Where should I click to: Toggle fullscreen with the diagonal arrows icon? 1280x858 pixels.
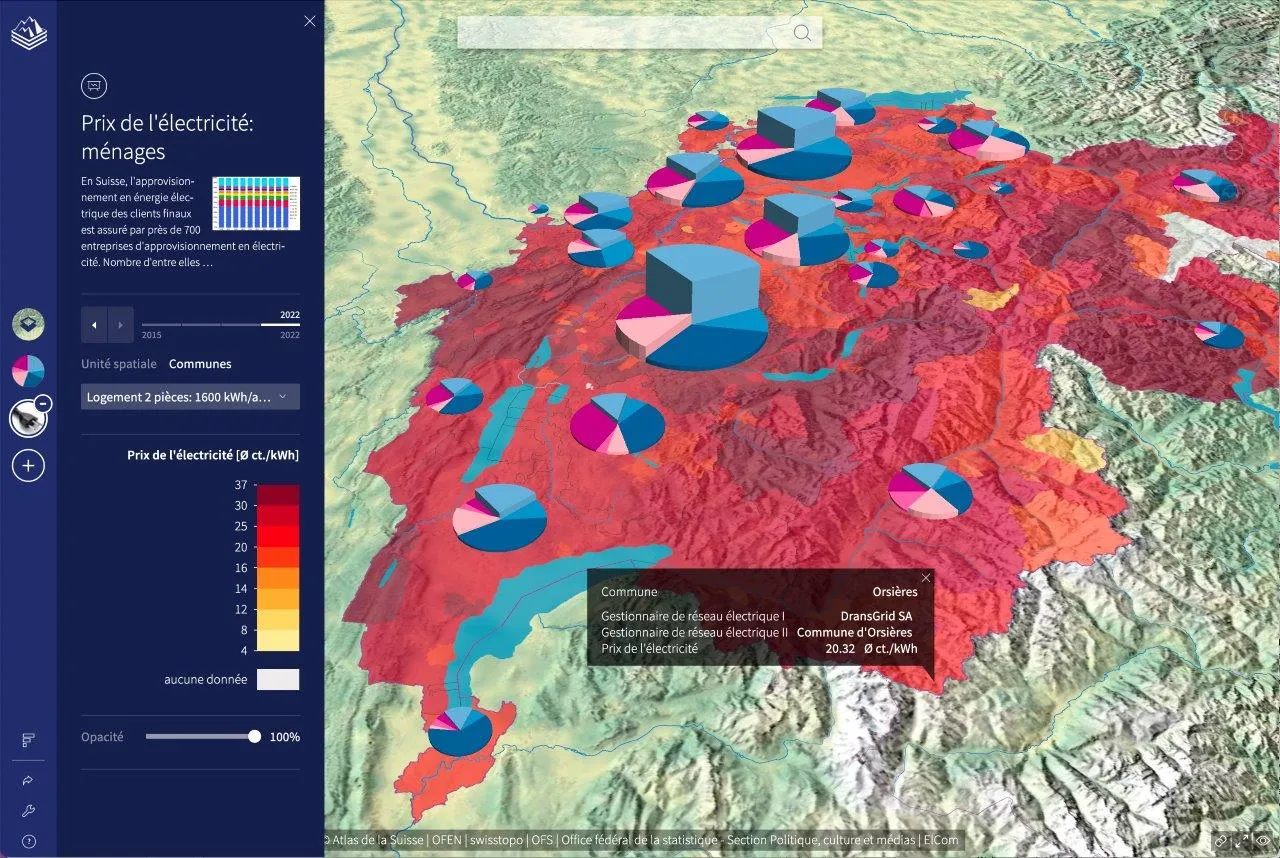1242,843
